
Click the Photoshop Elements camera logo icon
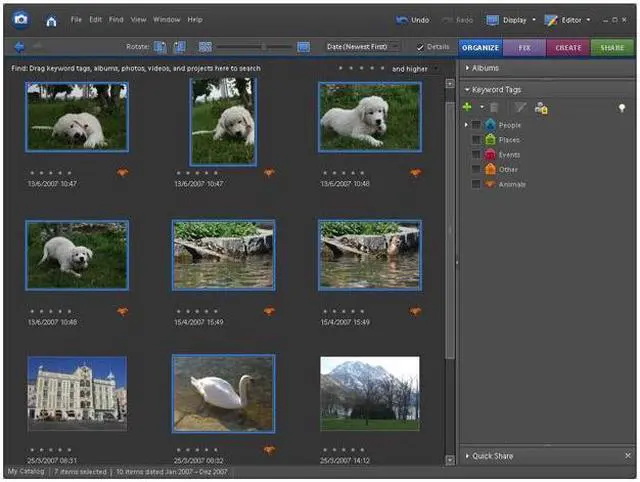pos(20,20)
